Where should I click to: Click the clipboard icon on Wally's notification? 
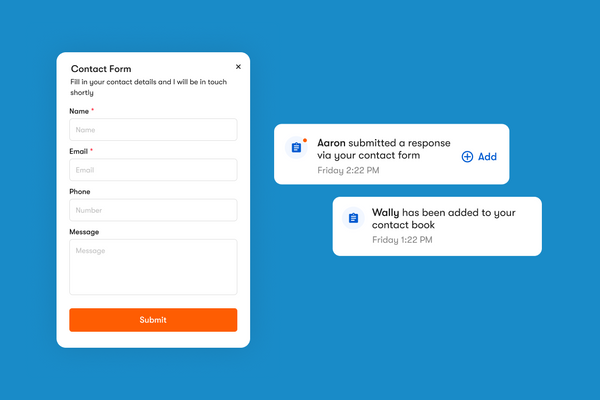(x=353, y=218)
